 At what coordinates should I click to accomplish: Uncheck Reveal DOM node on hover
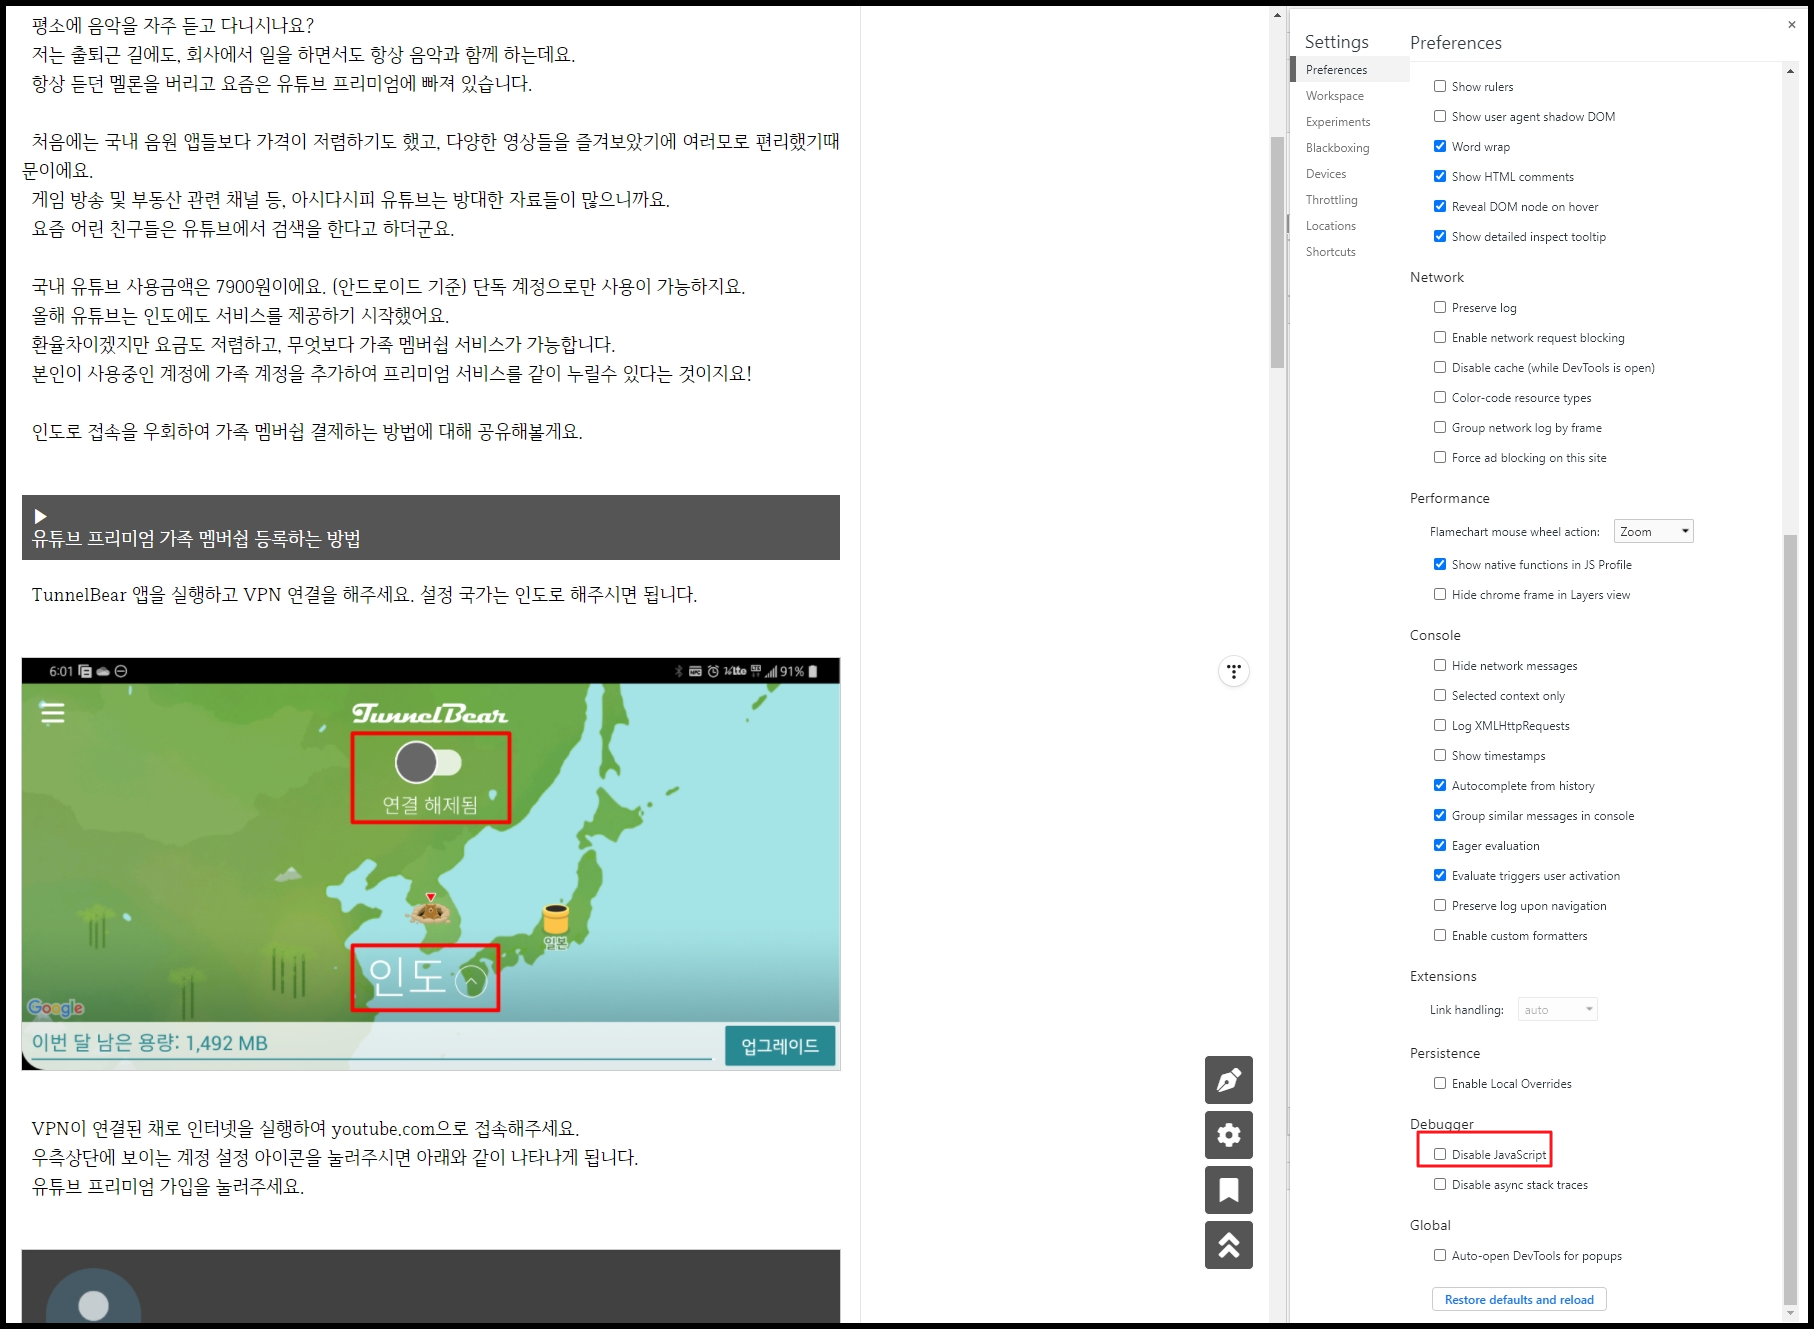1440,206
